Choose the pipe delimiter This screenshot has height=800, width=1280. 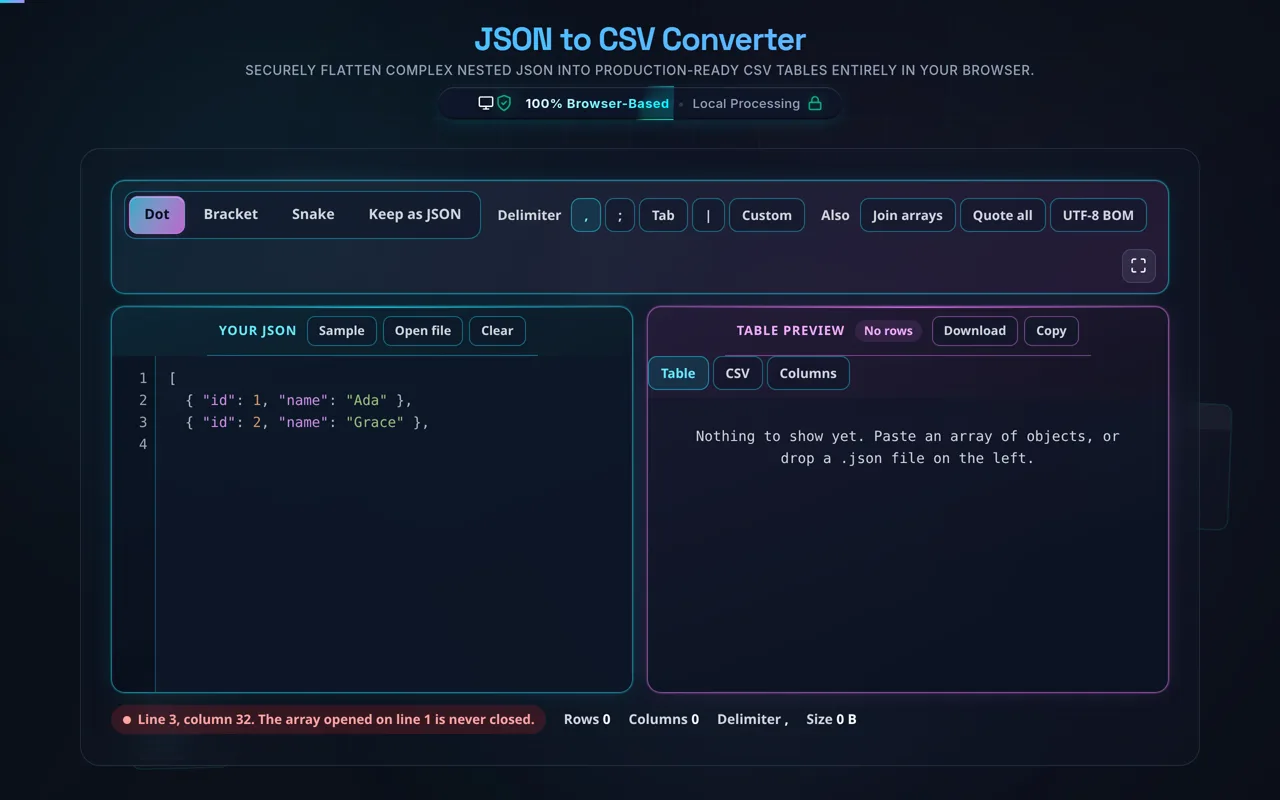coord(708,215)
